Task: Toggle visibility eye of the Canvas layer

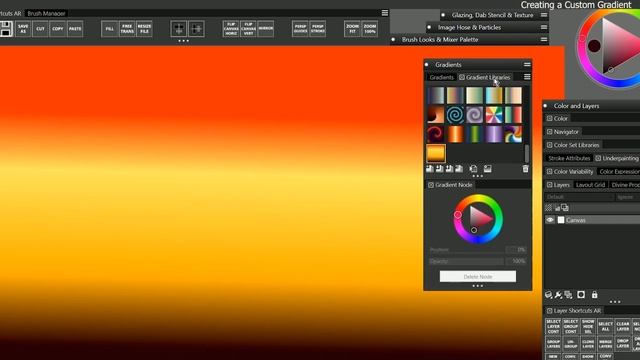Action: (550, 220)
